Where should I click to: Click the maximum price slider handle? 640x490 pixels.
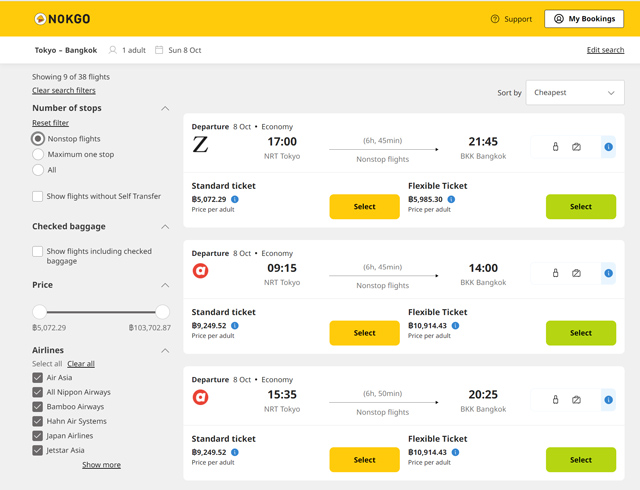(162, 312)
